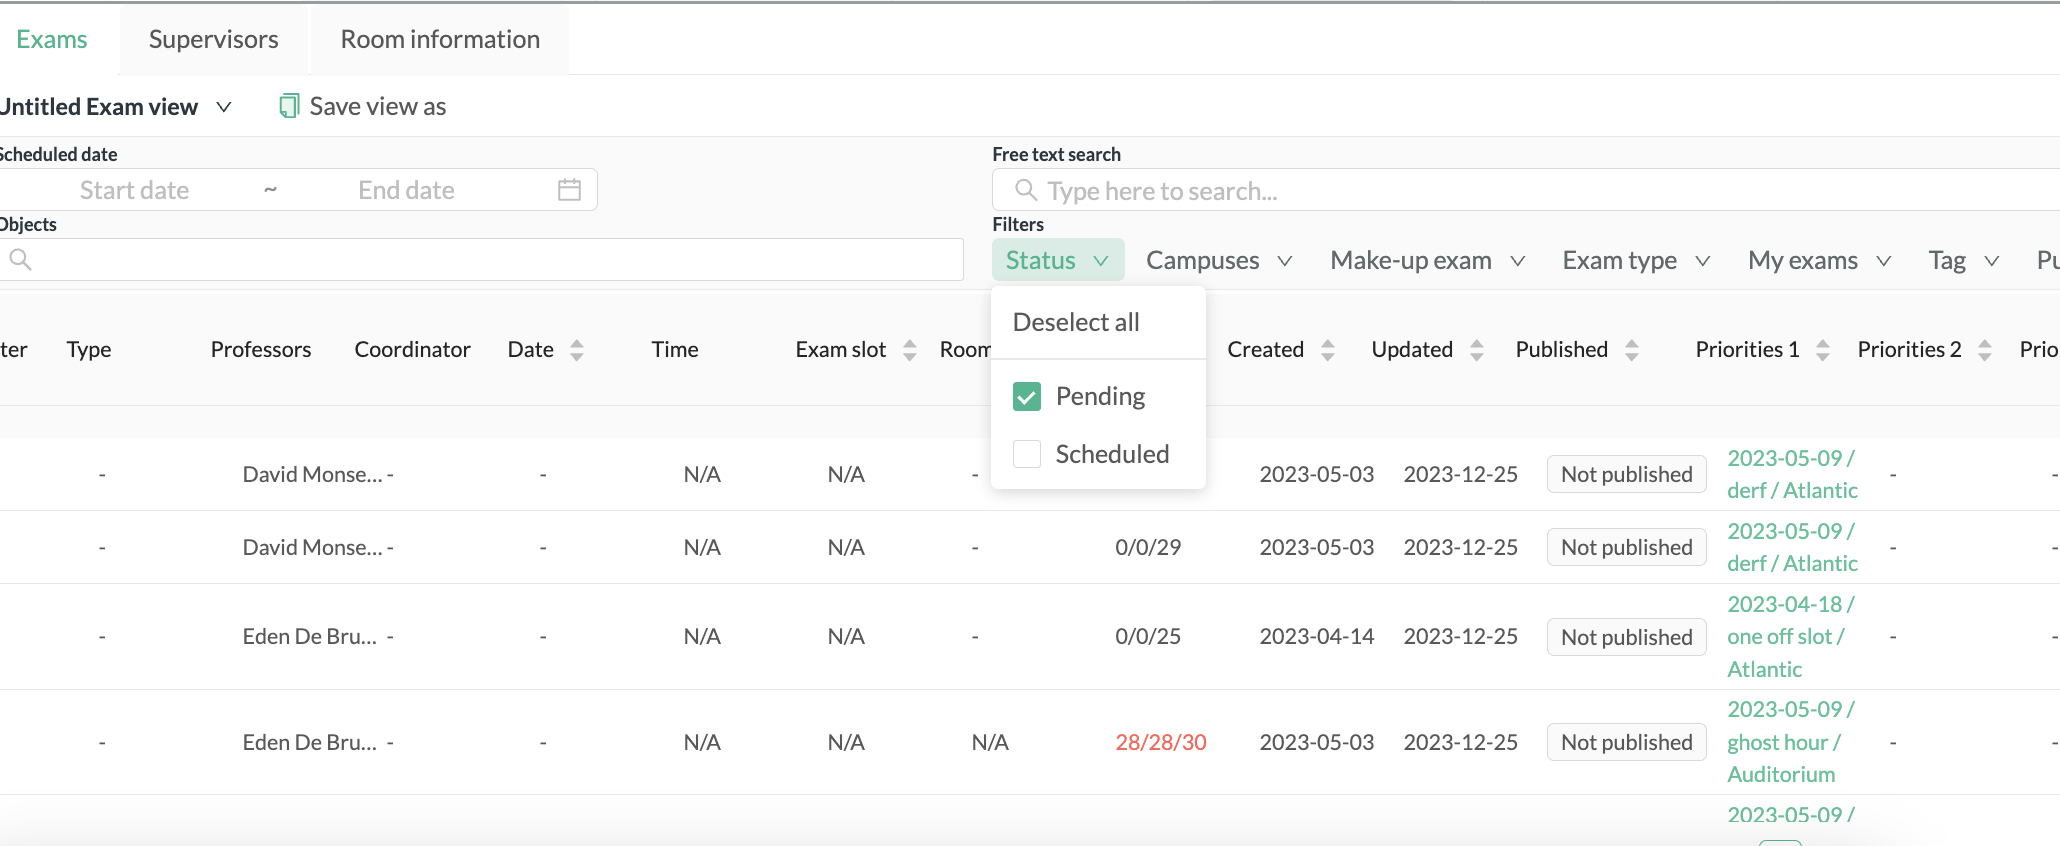The width and height of the screenshot is (2060, 846).
Task: Open the Campuses filter dropdown
Action: [1219, 260]
